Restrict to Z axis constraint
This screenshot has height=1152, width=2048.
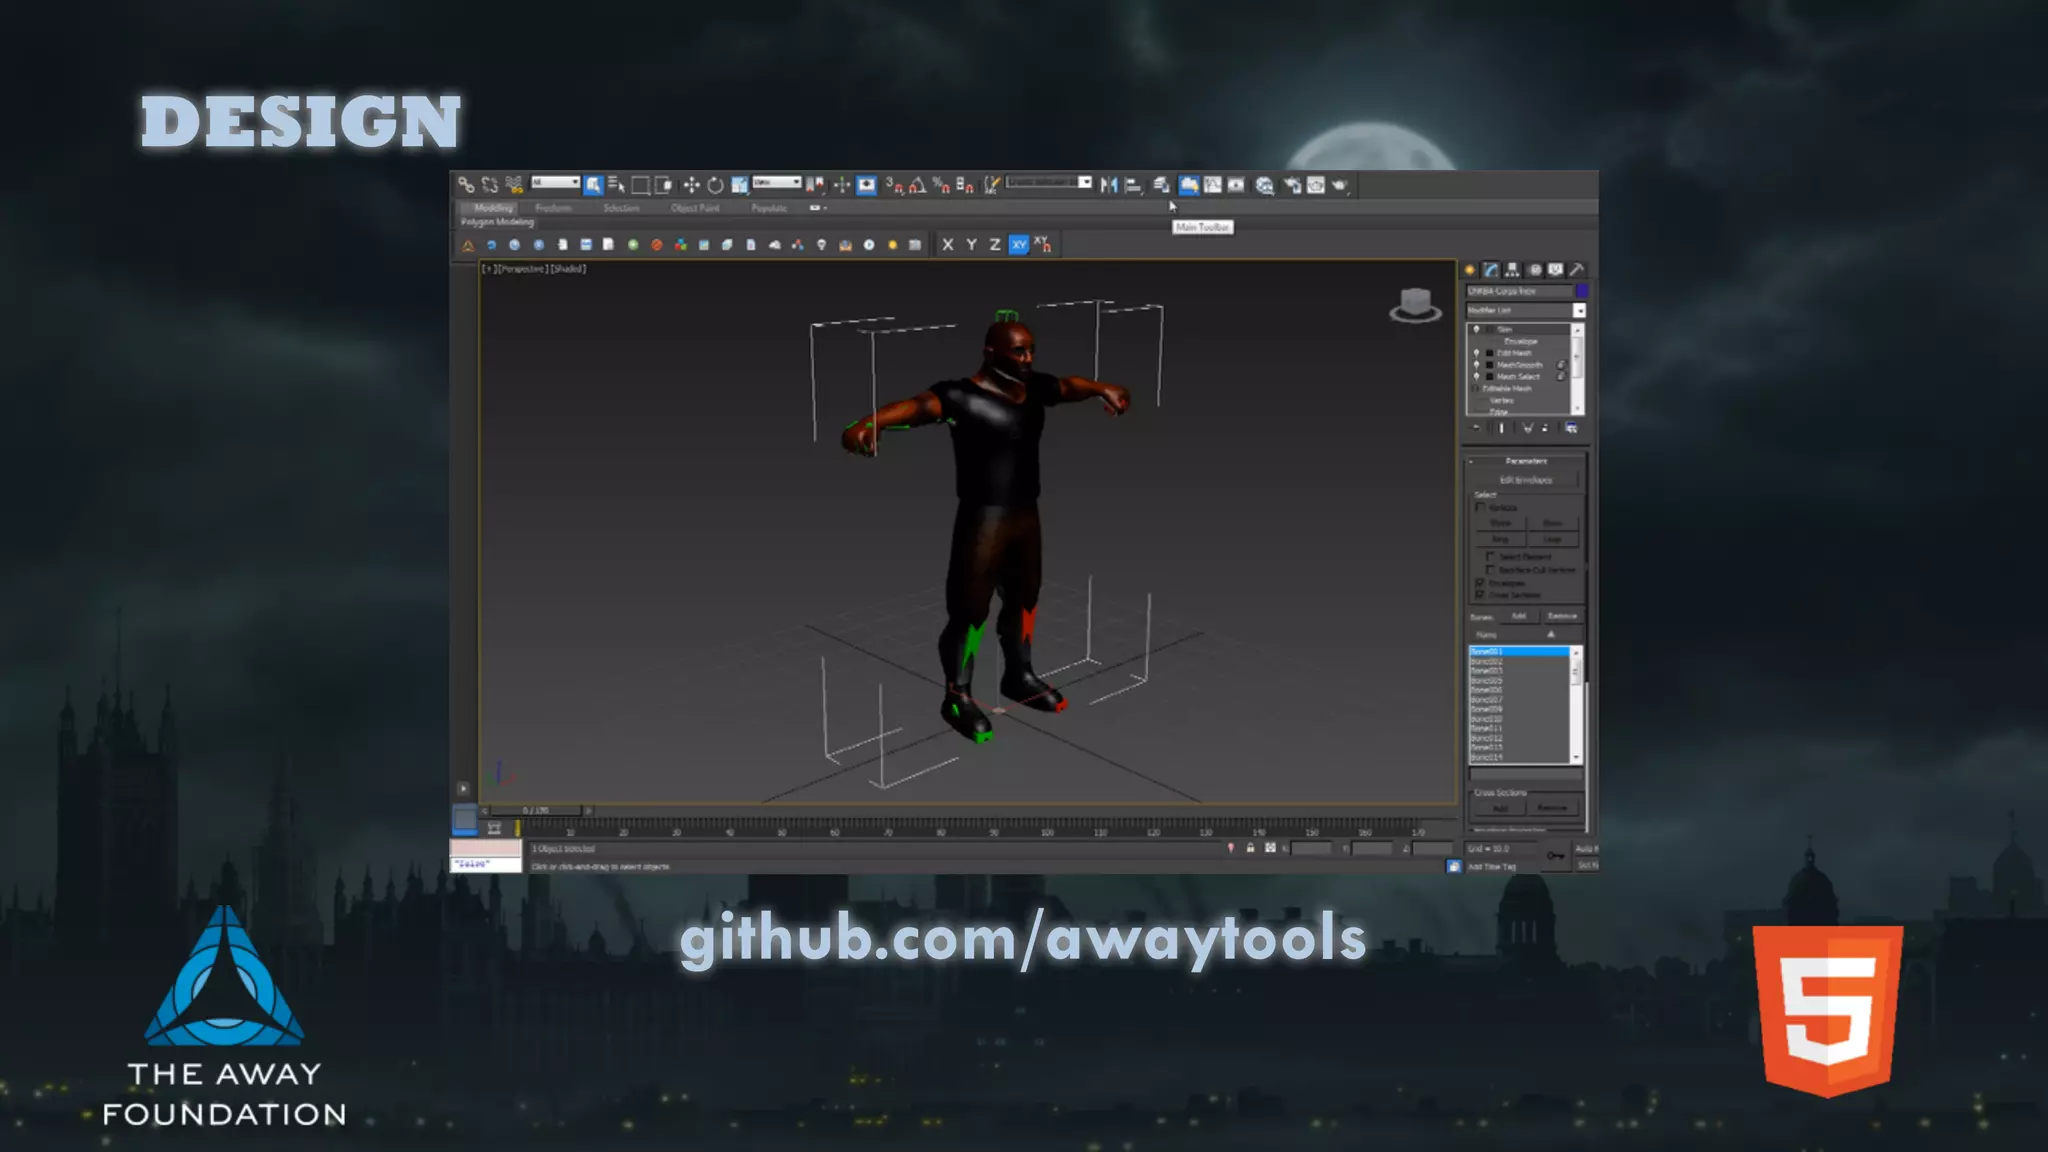point(995,245)
